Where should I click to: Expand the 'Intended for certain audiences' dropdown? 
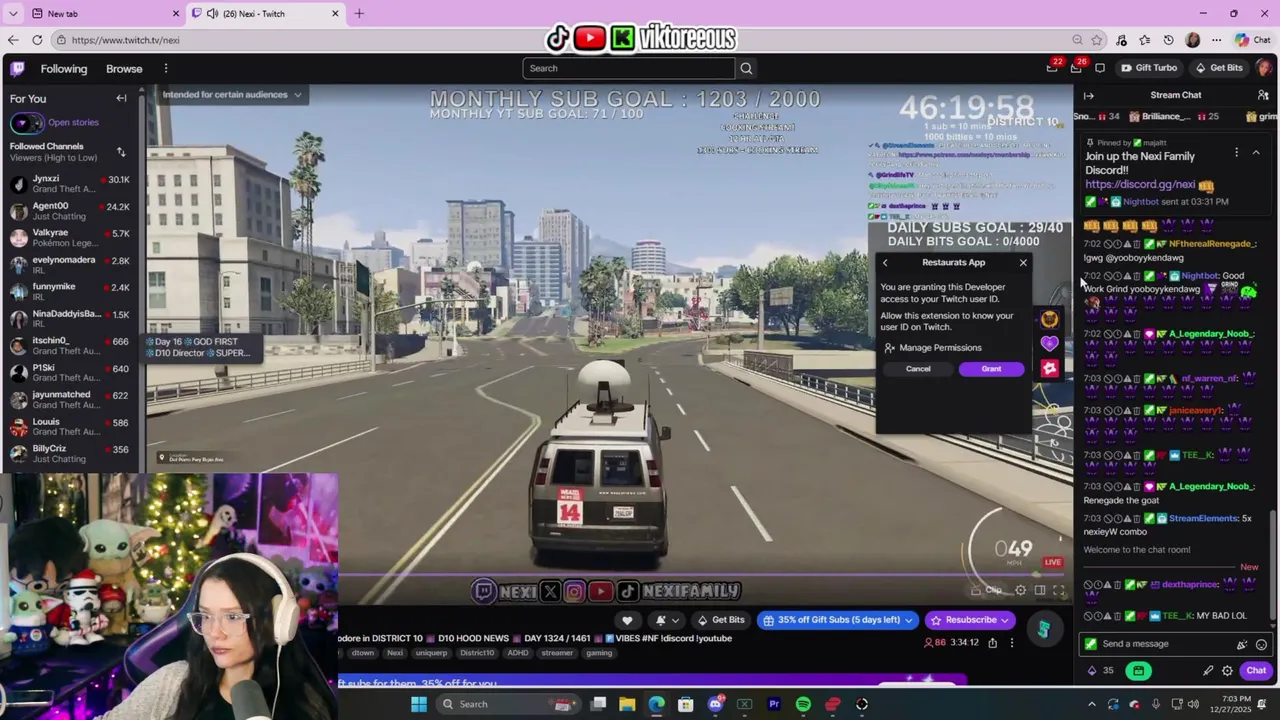tap(231, 95)
